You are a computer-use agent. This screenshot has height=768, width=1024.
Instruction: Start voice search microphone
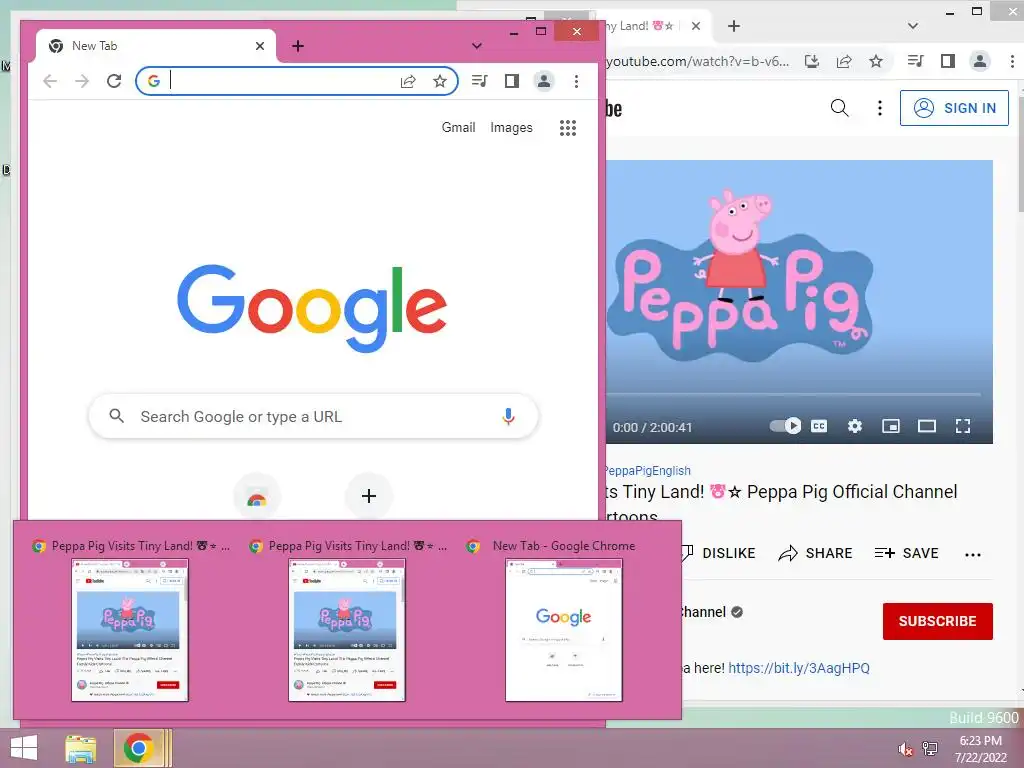point(508,417)
